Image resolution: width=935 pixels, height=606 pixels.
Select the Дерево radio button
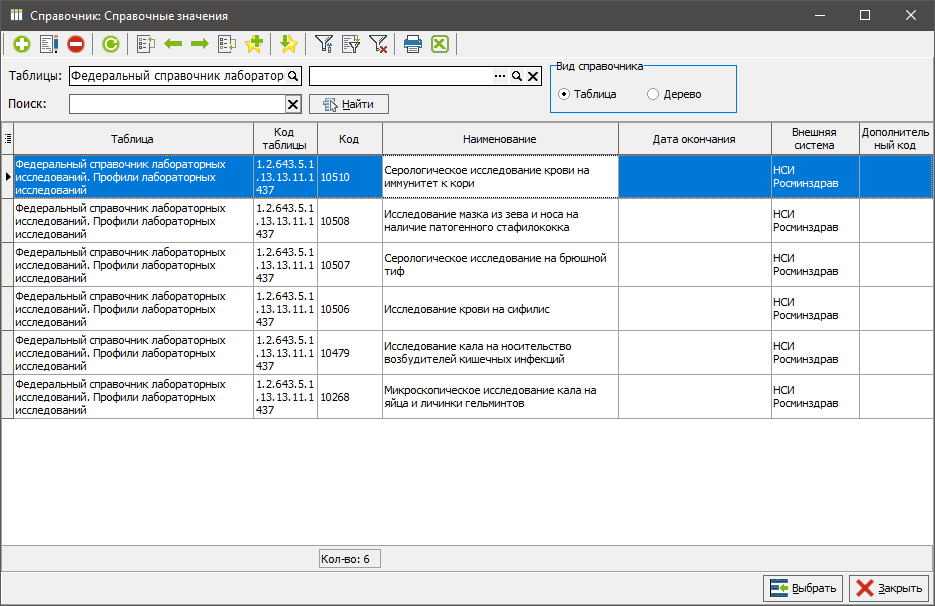tap(653, 94)
